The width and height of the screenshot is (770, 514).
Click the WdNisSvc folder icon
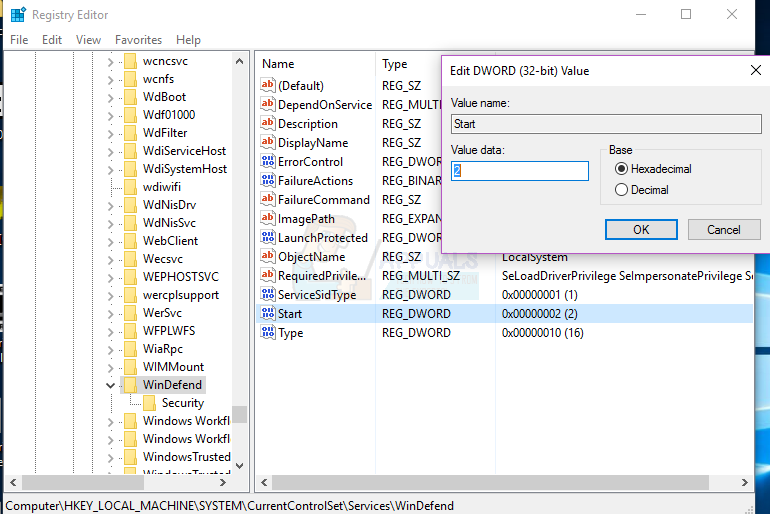(x=130, y=223)
